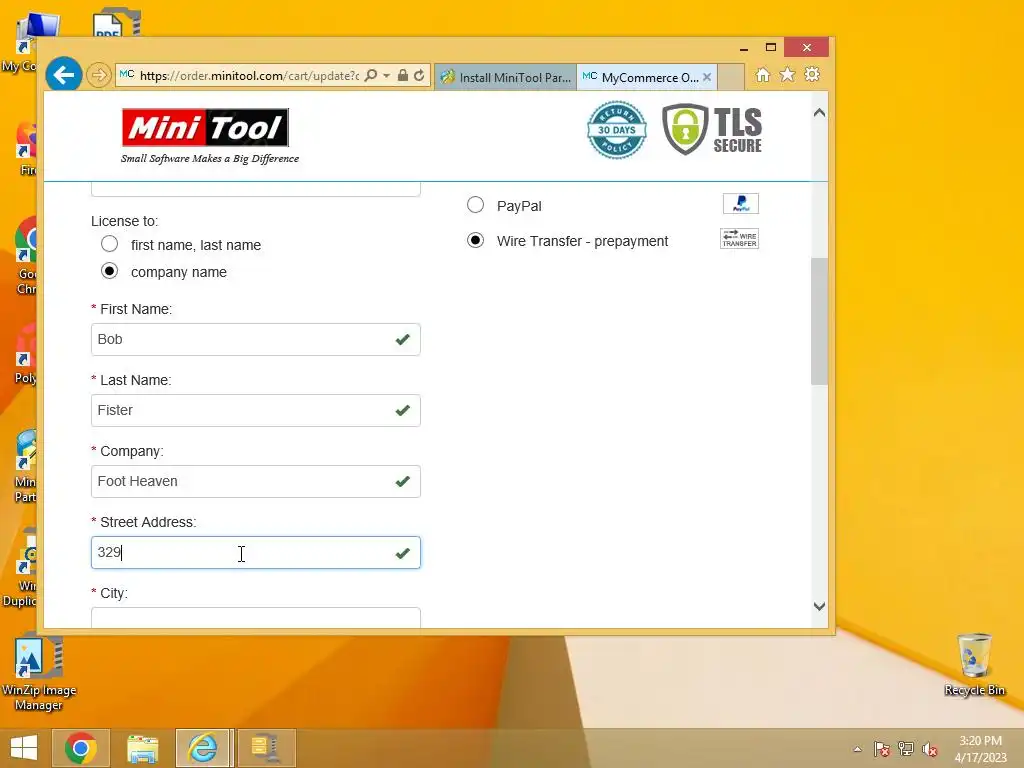Open a new blank tab

(x=731, y=77)
